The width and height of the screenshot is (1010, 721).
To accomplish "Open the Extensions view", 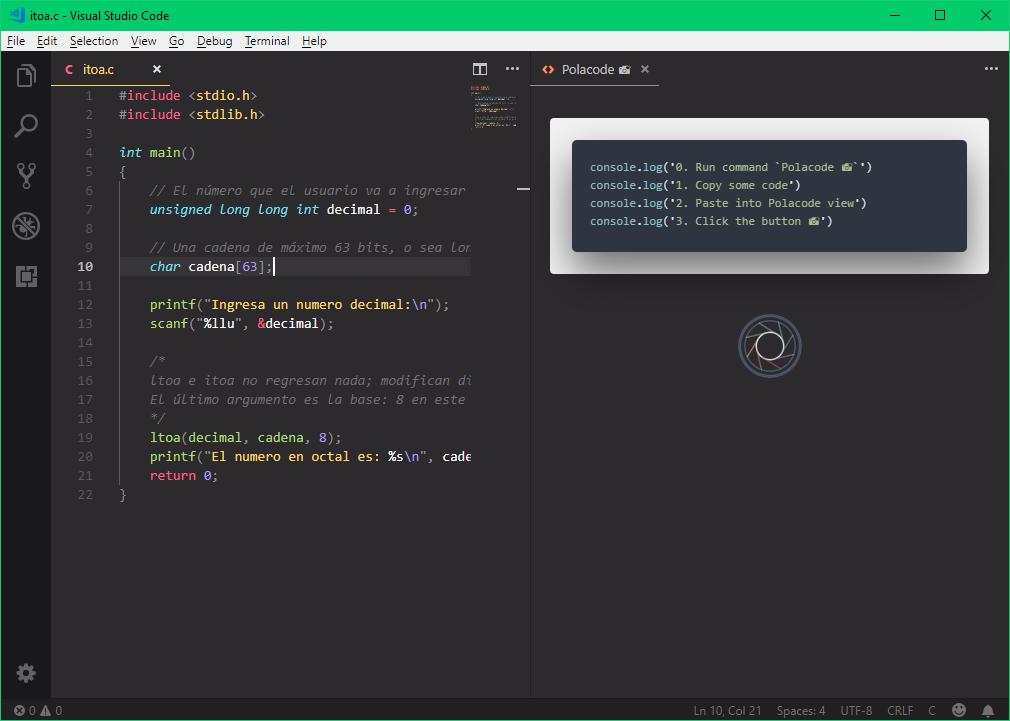I will pyautogui.click(x=26, y=276).
